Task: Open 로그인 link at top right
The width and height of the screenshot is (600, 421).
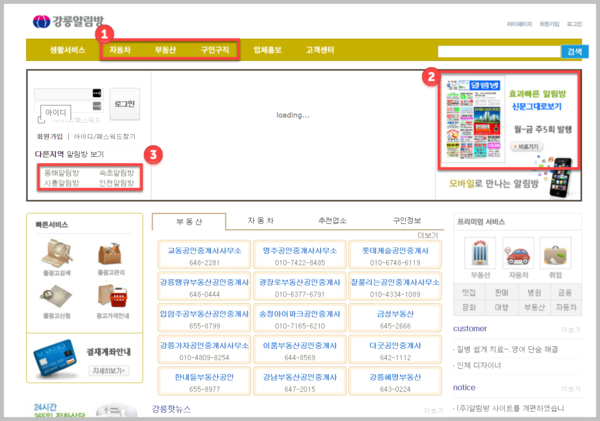Action: pyautogui.click(x=574, y=24)
